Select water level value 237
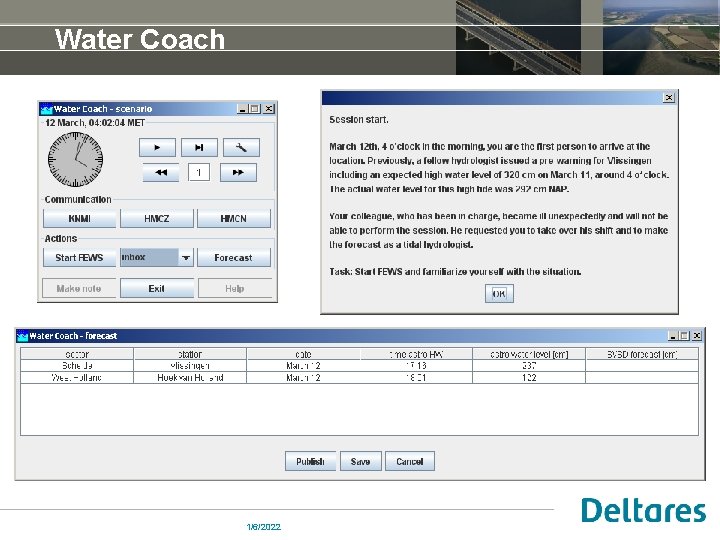 [x=529, y=366]
